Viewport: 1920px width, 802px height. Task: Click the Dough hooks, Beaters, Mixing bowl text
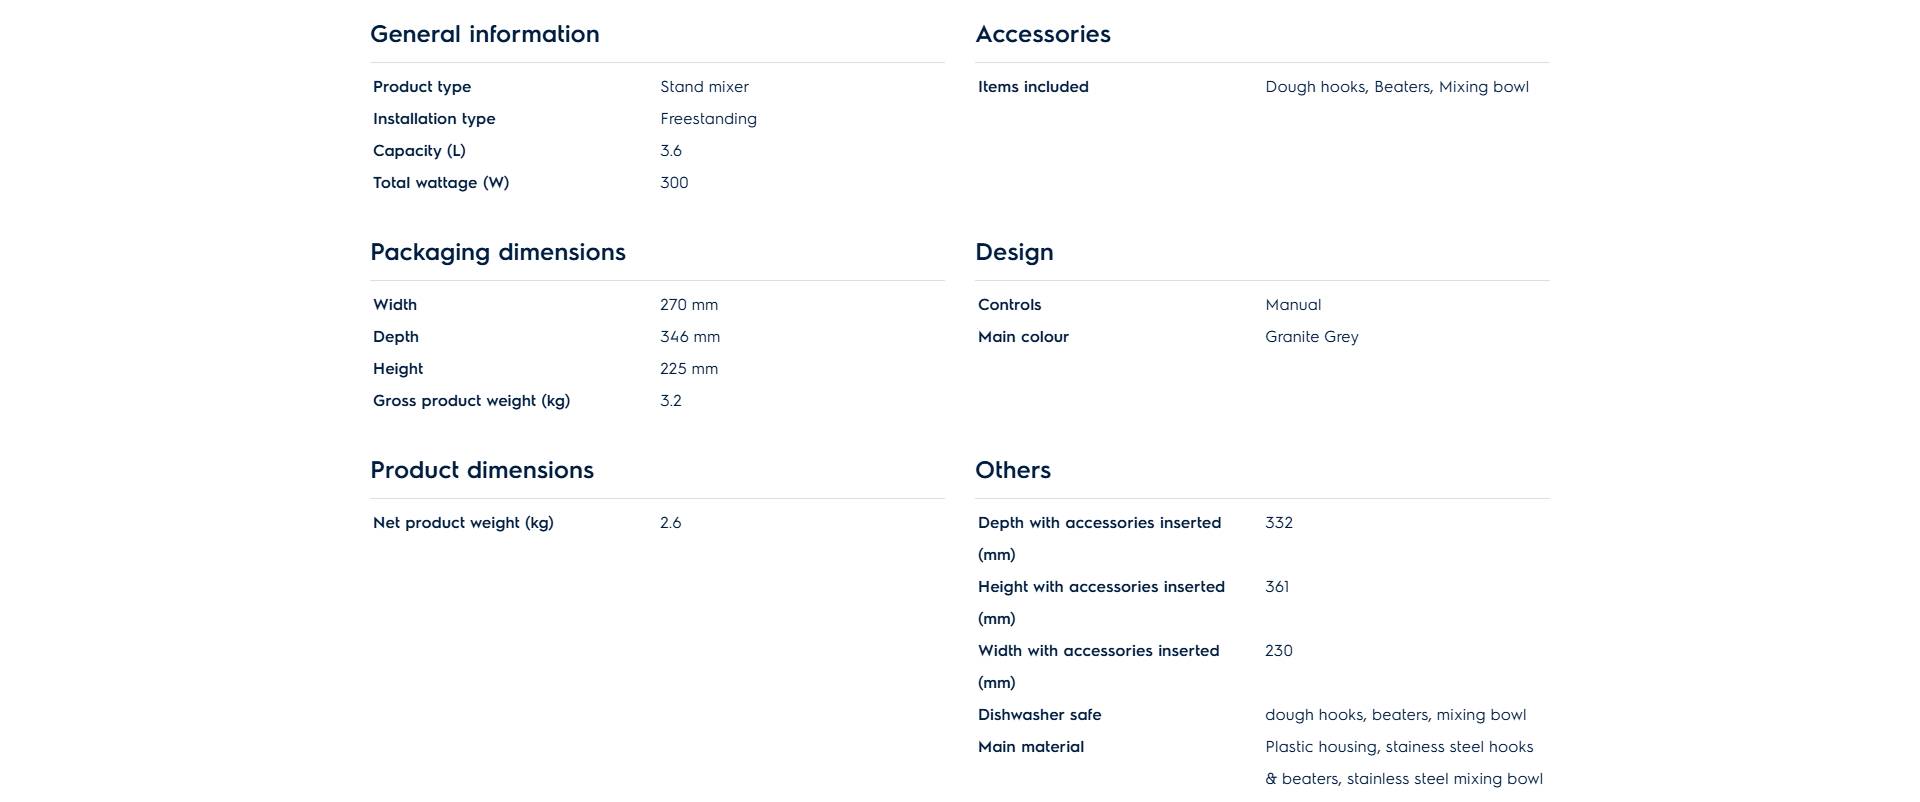[1396, 87]
